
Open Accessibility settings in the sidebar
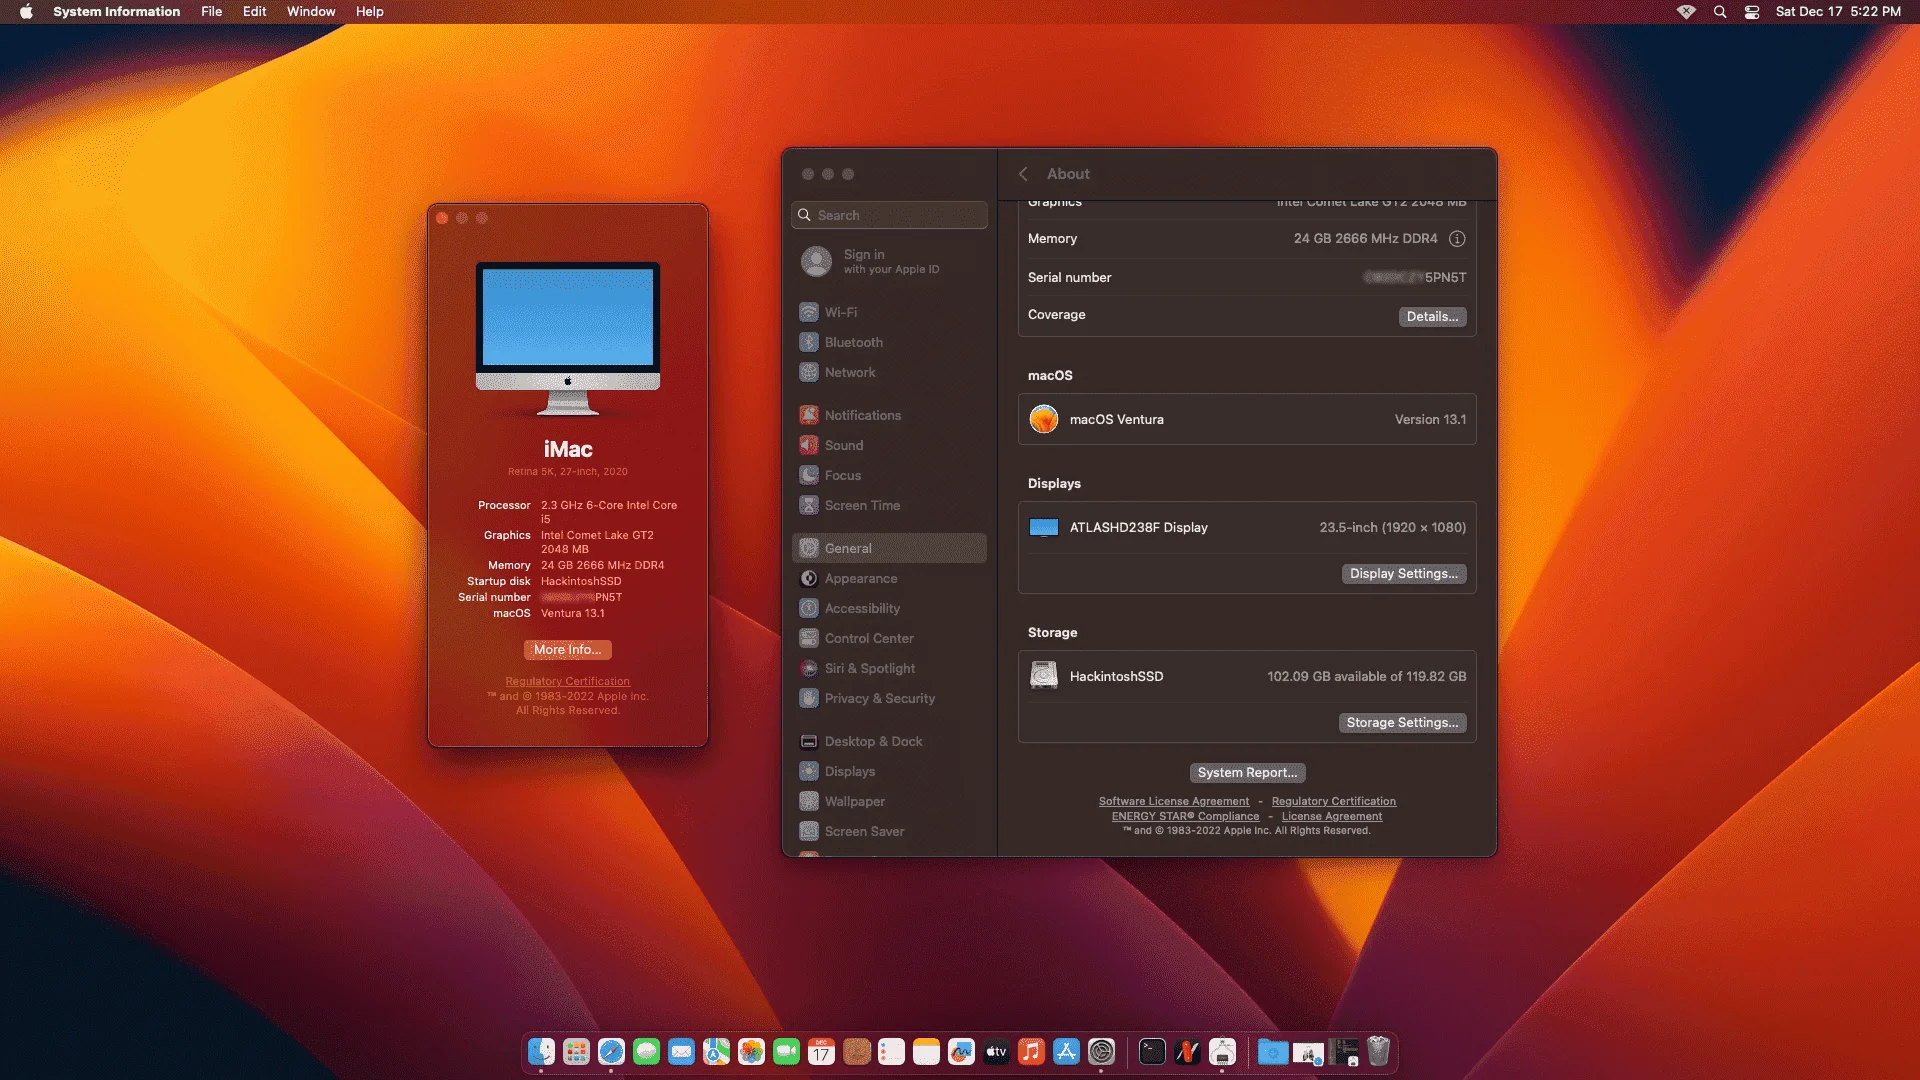(889, 608)
